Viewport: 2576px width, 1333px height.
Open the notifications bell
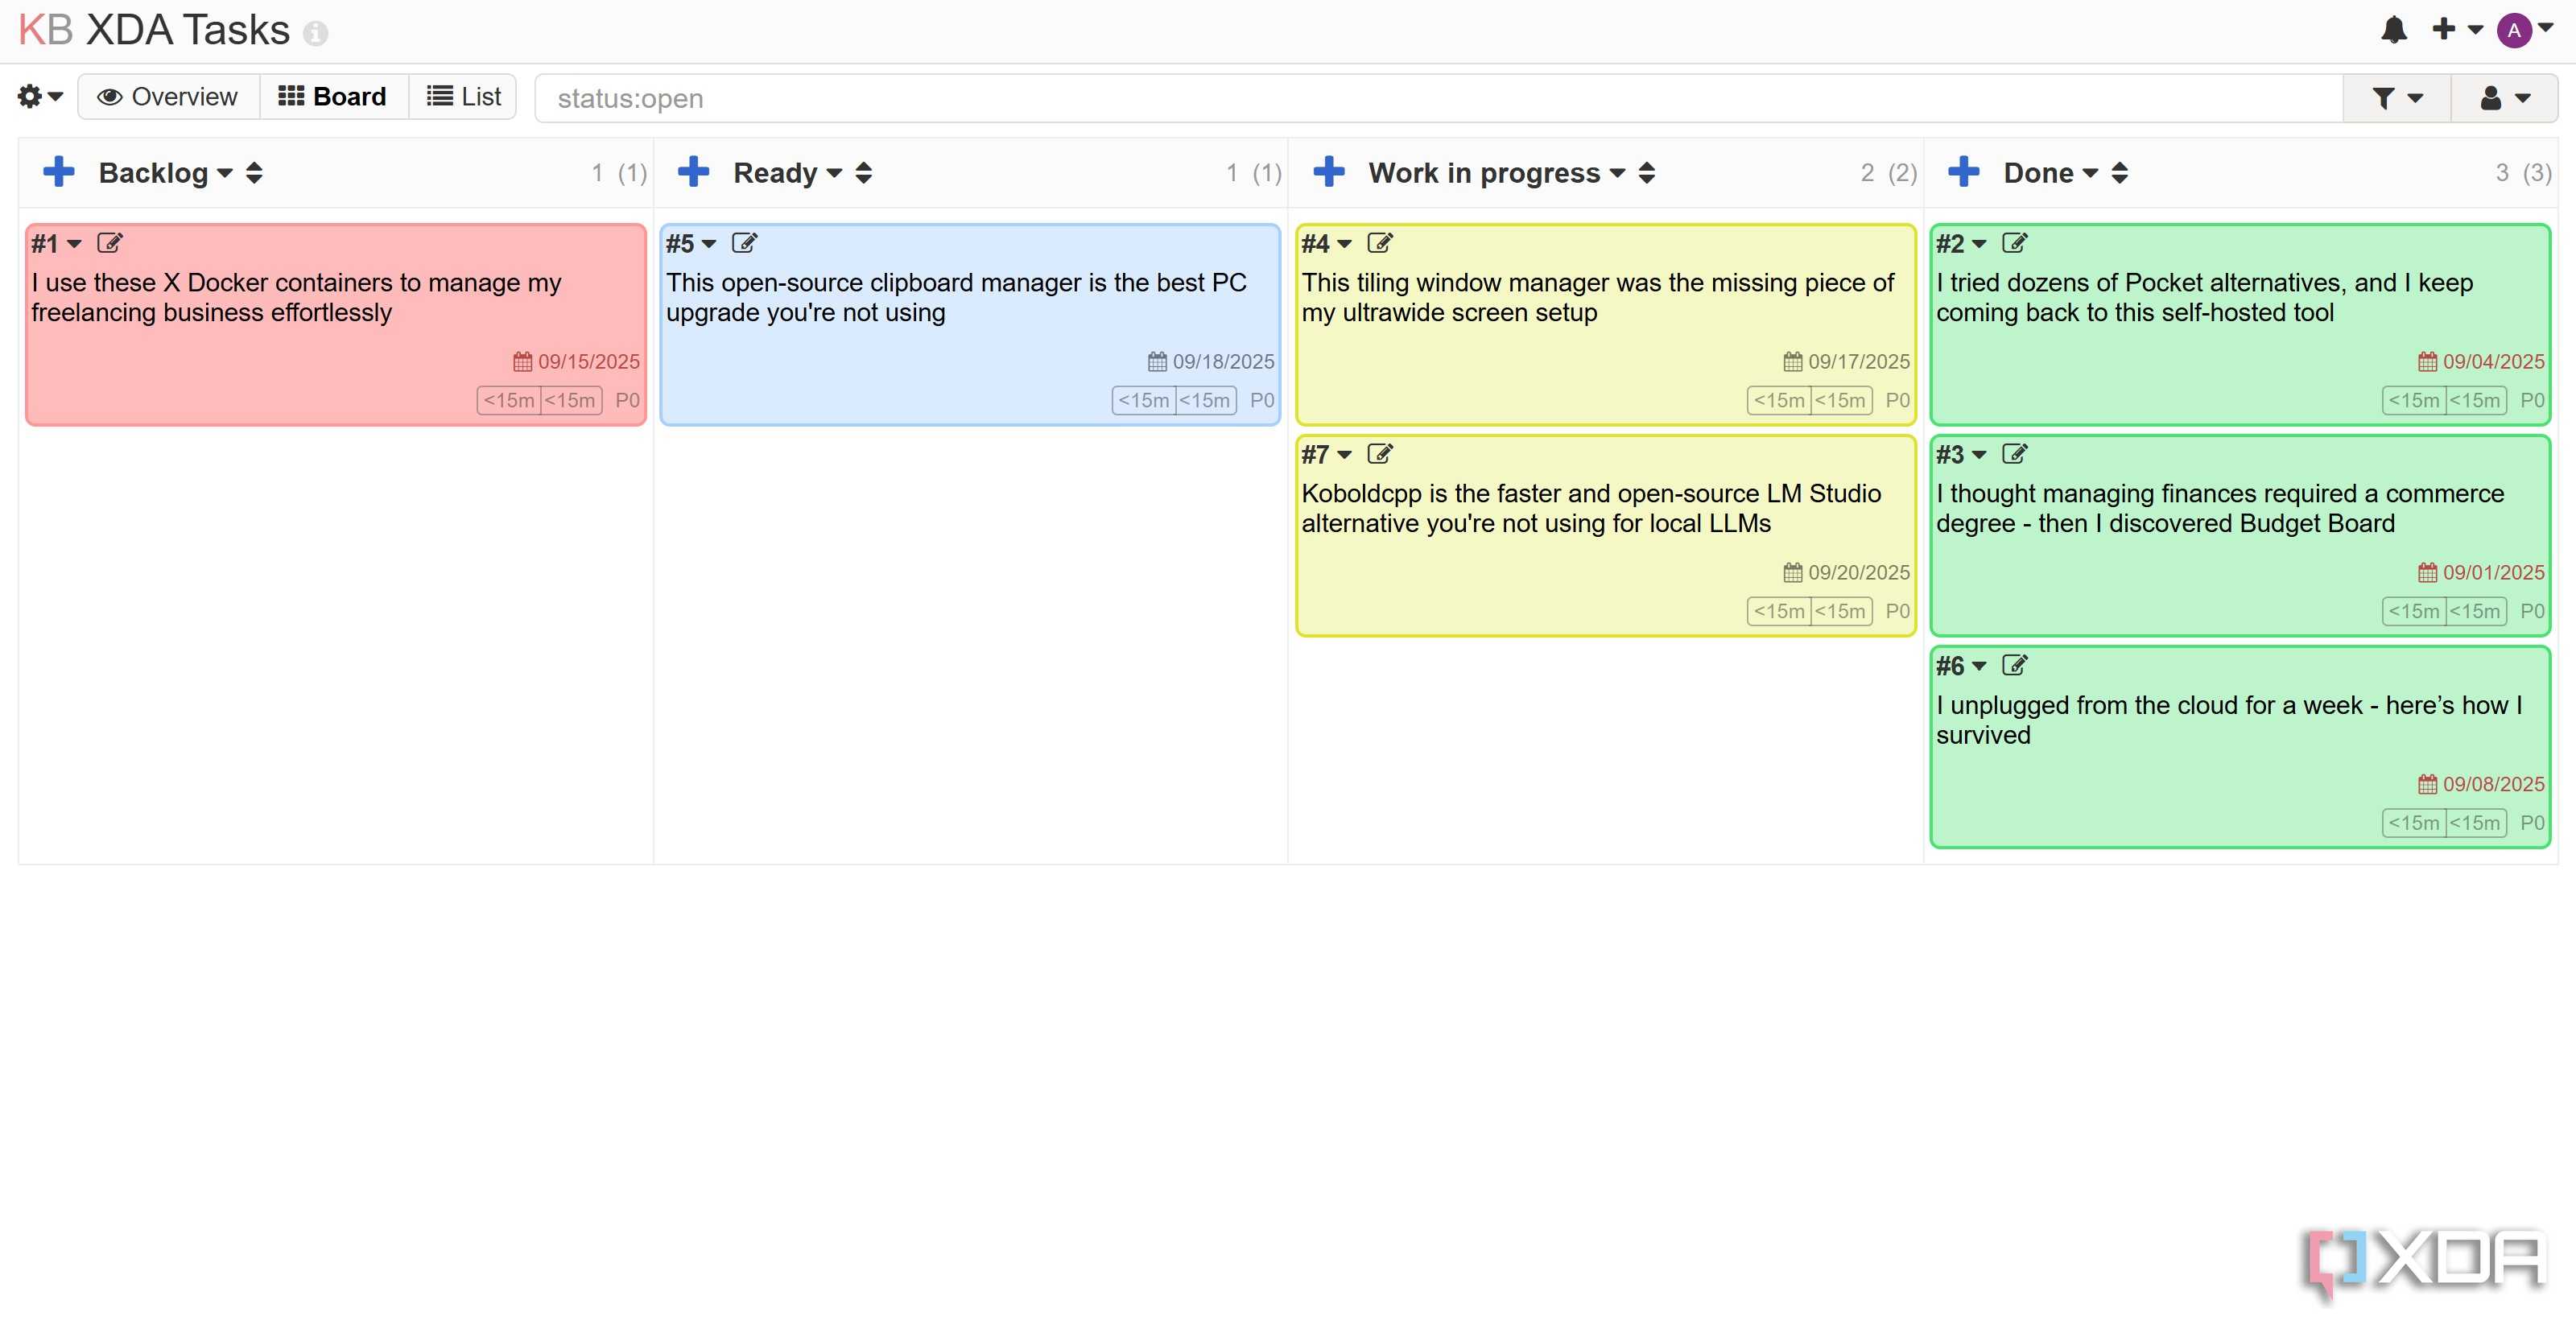(x=2394, y=30)
